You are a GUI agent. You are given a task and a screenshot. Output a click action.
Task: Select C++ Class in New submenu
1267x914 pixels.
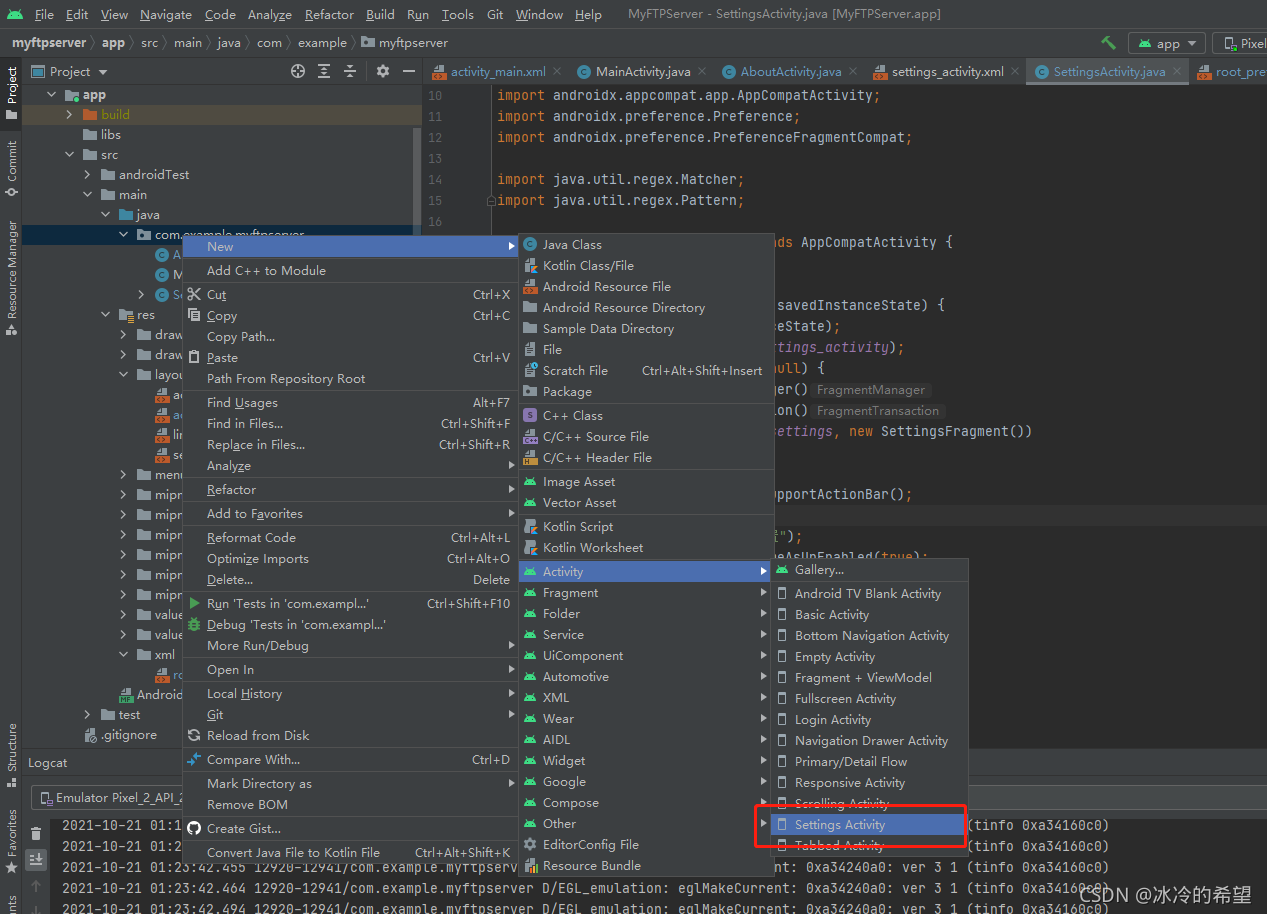click(646, 415)
